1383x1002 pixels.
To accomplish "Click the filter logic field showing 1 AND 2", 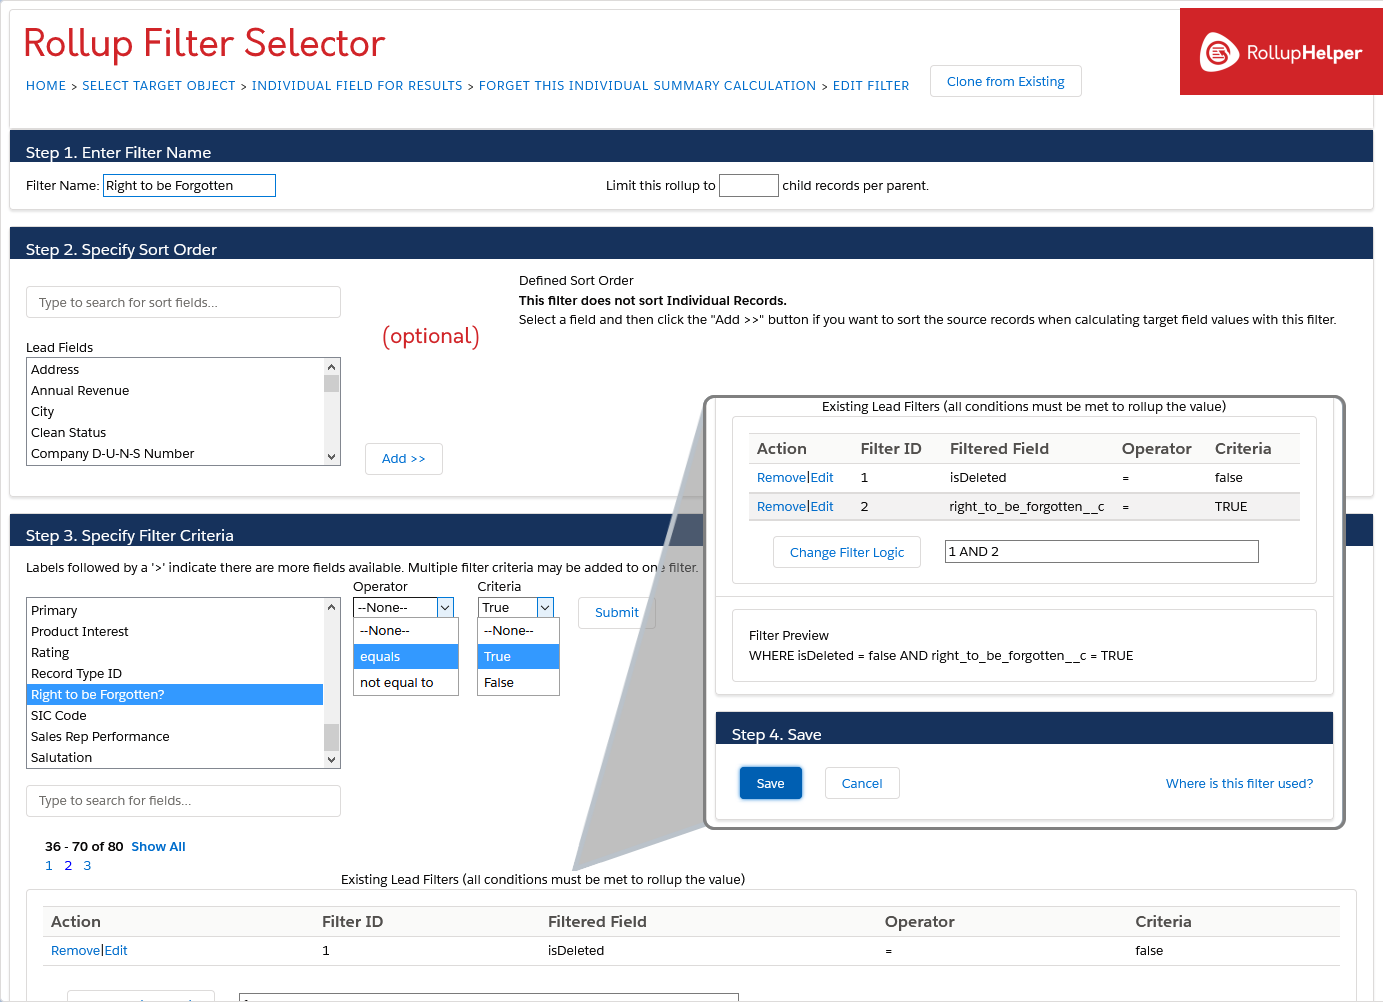I will (1101, 552).
